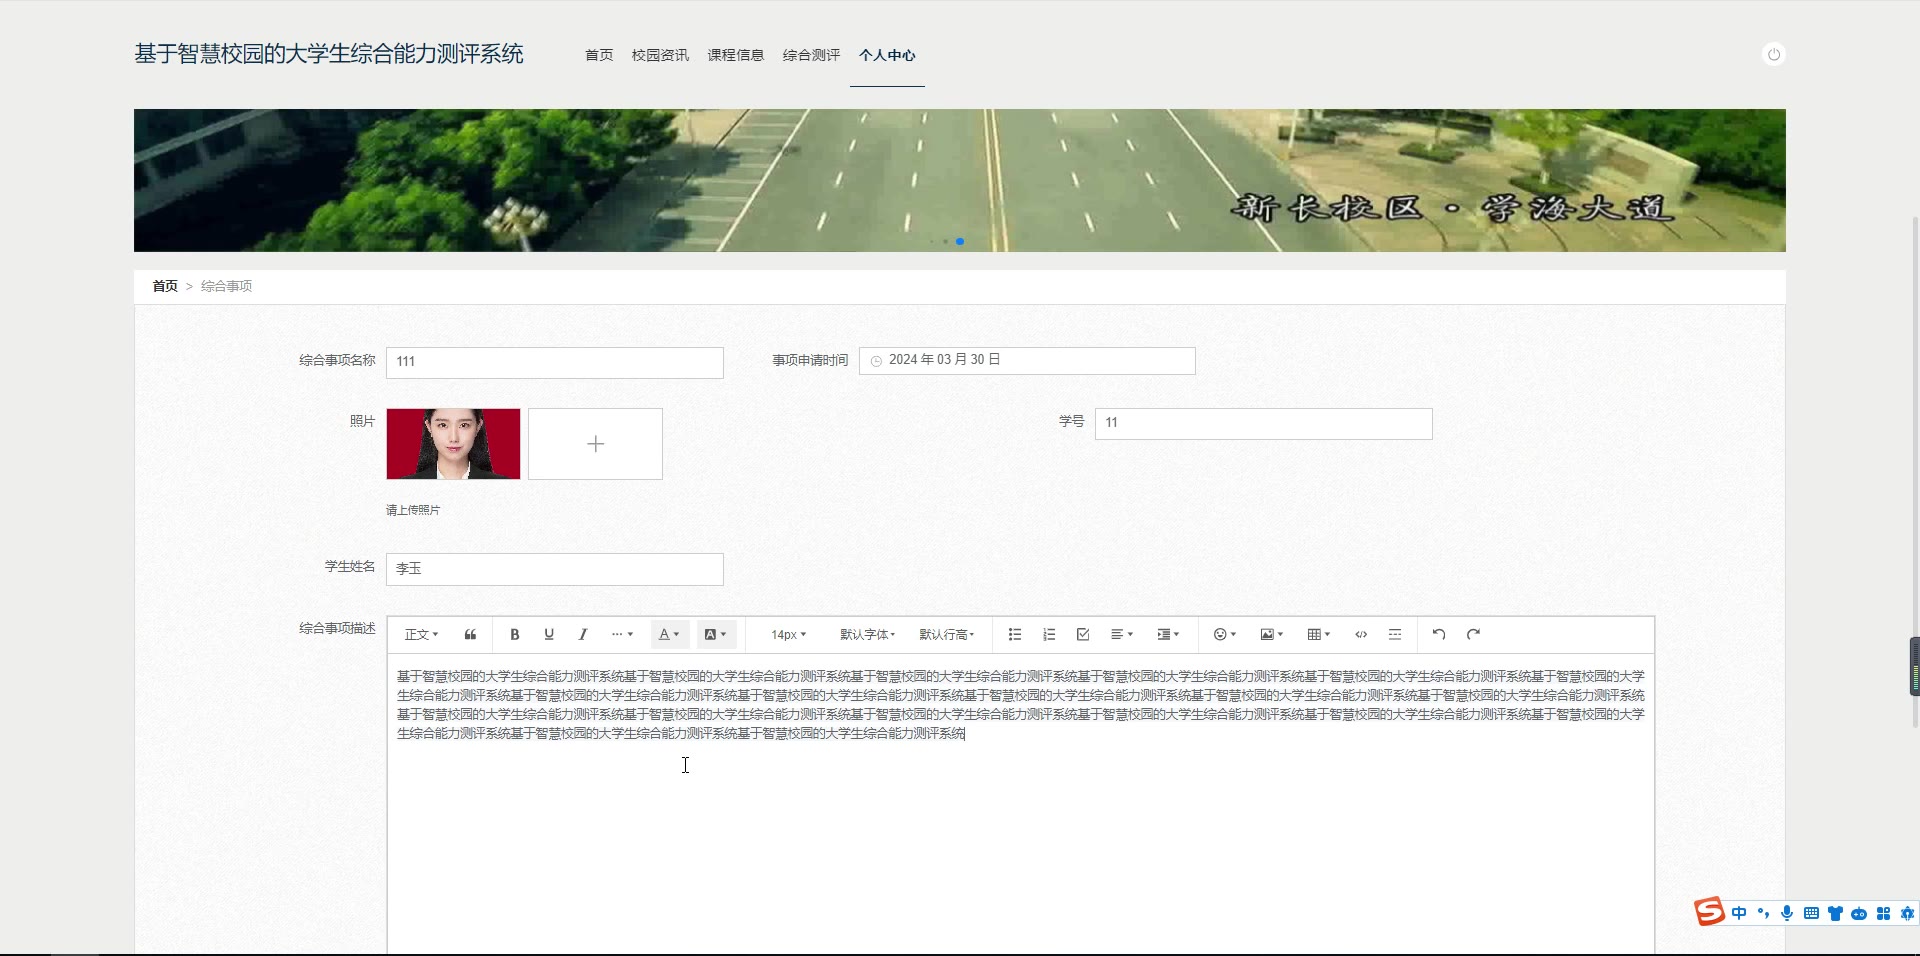This screenshot has width=1920, height=956.
Task: Toggle italic text style
Action: [583, 634]
